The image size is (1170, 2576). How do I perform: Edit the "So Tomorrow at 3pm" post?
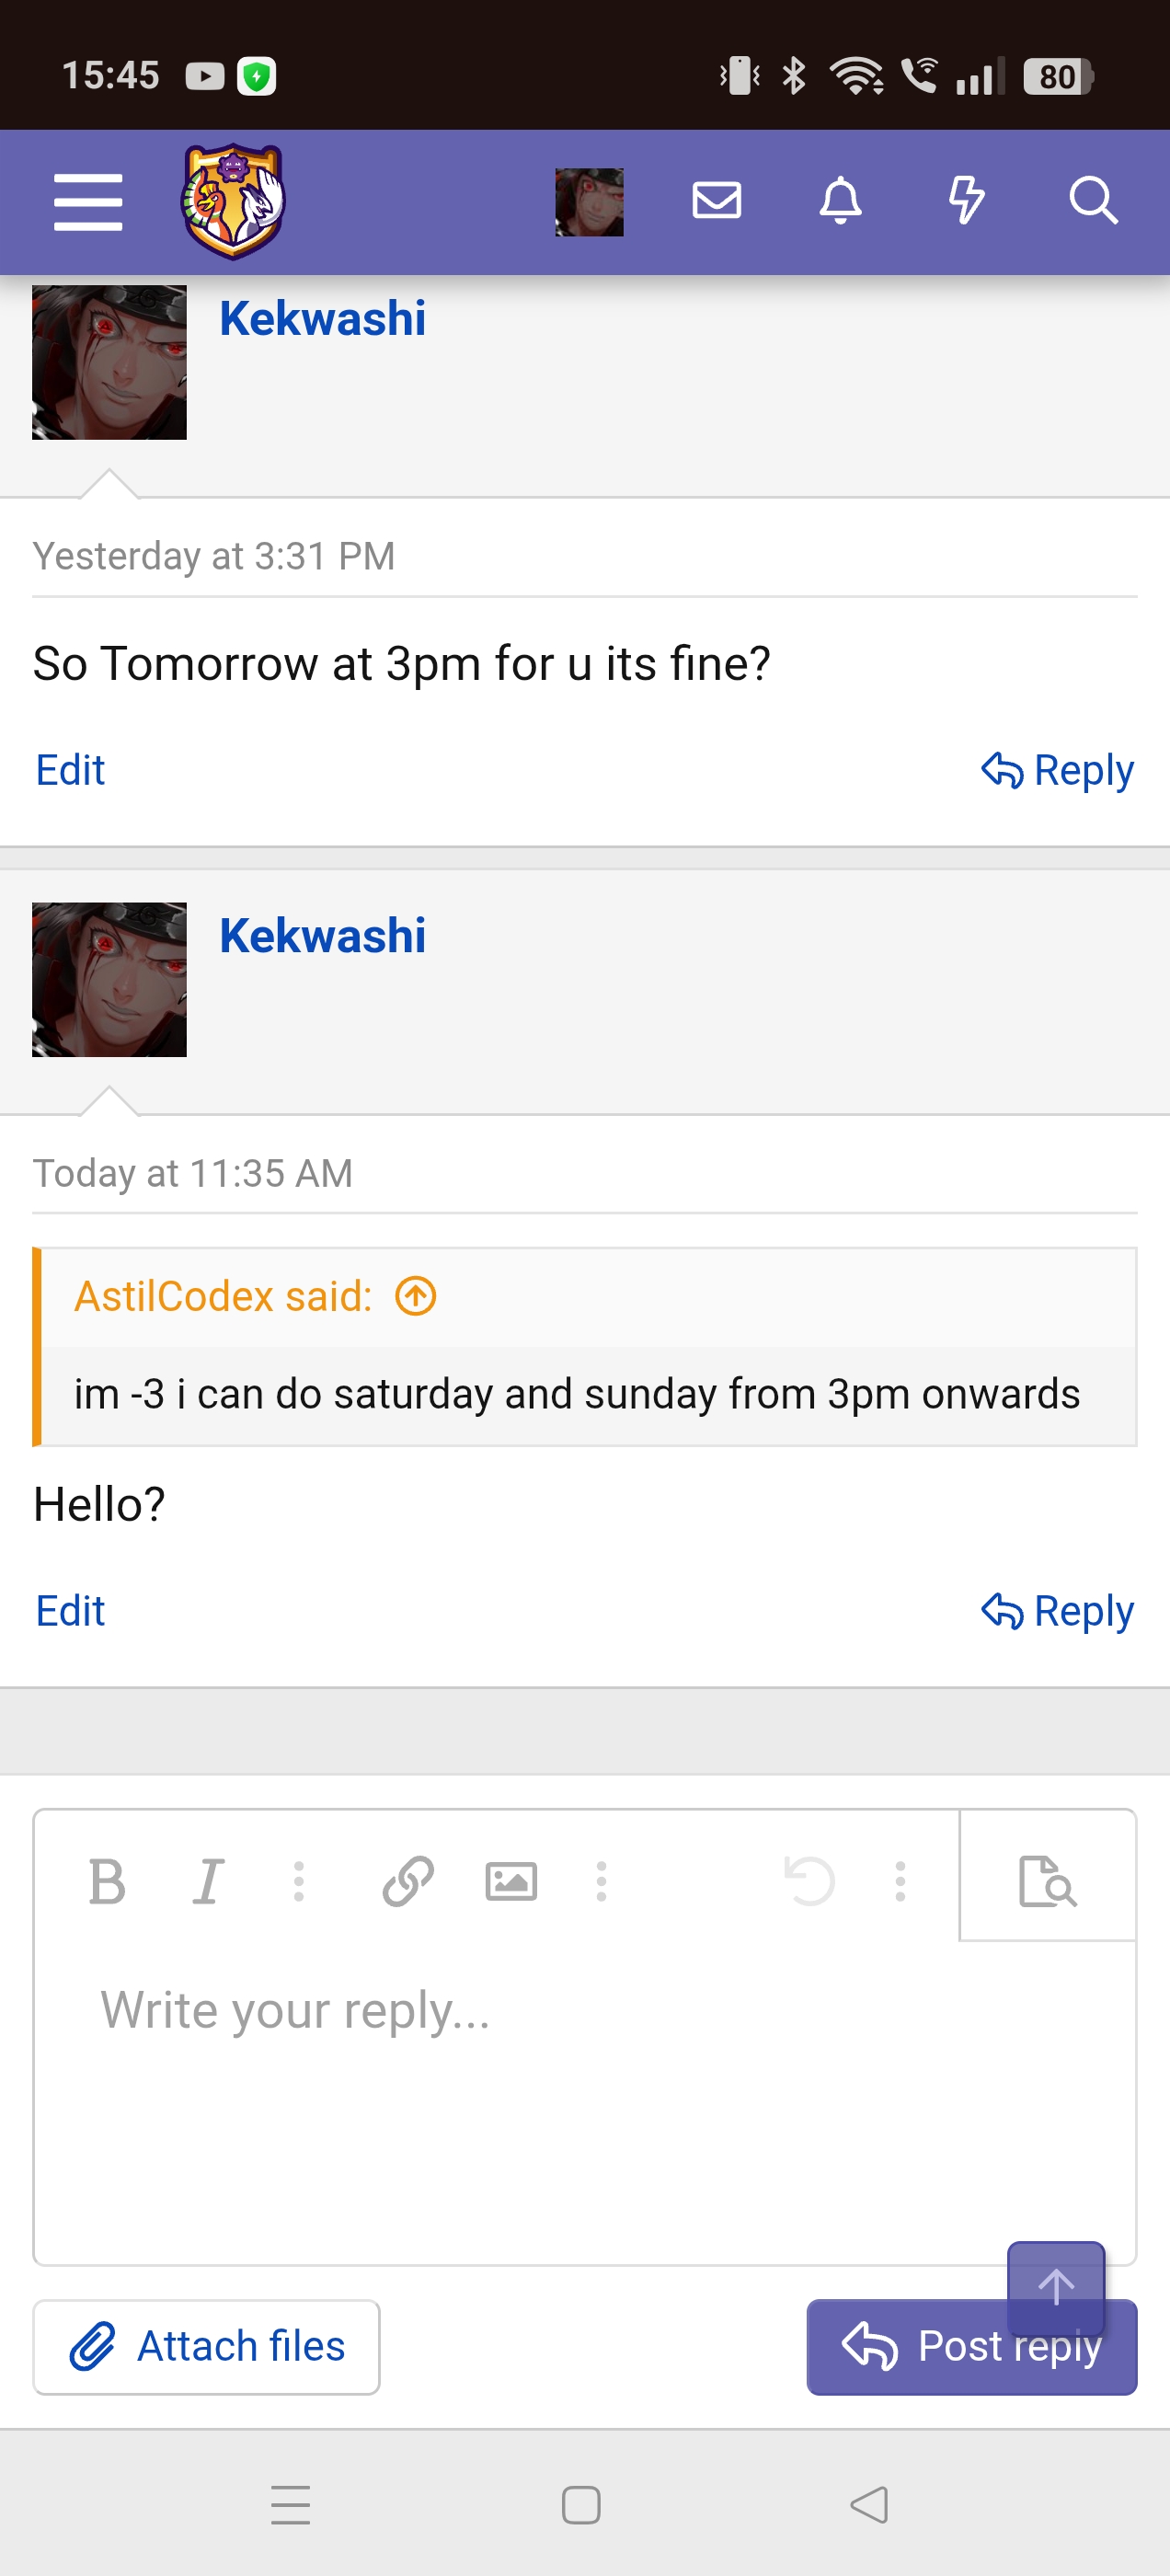tap(70, 770)
